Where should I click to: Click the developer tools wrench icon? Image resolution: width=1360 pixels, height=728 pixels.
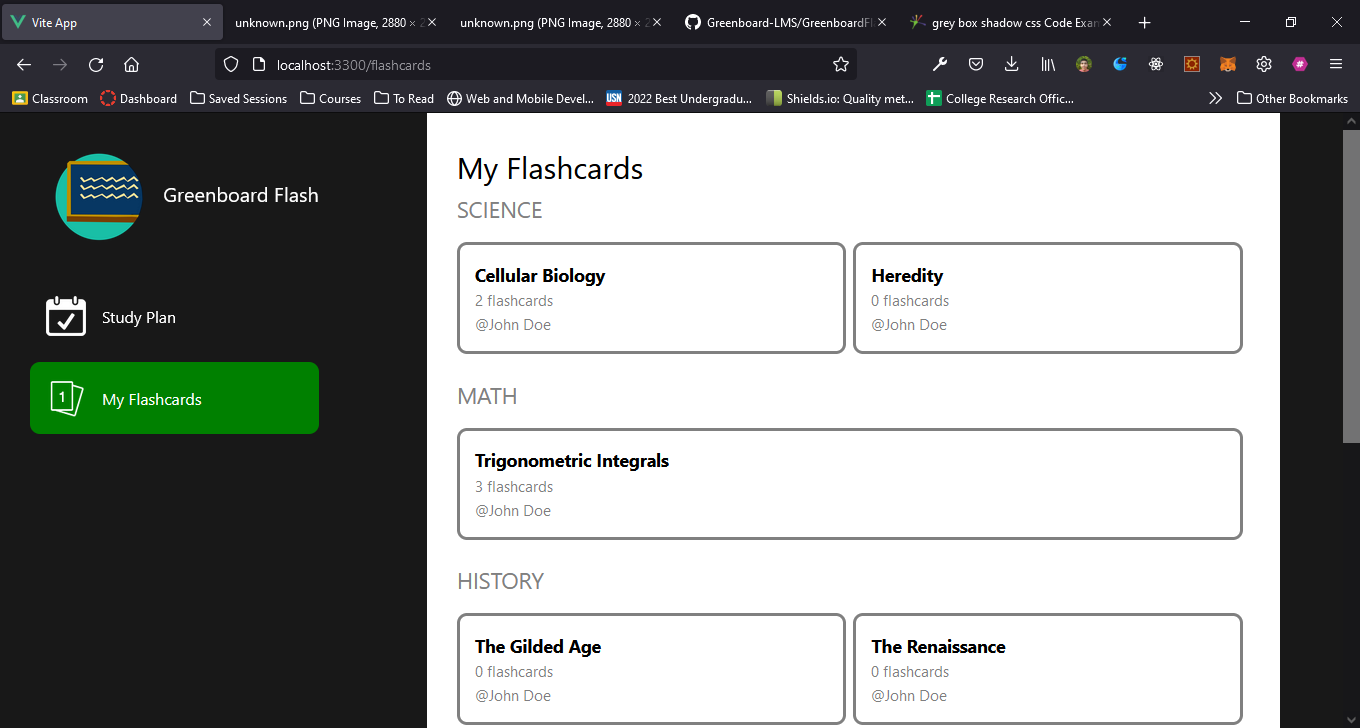pyautogui.click(x=940, y=64)
